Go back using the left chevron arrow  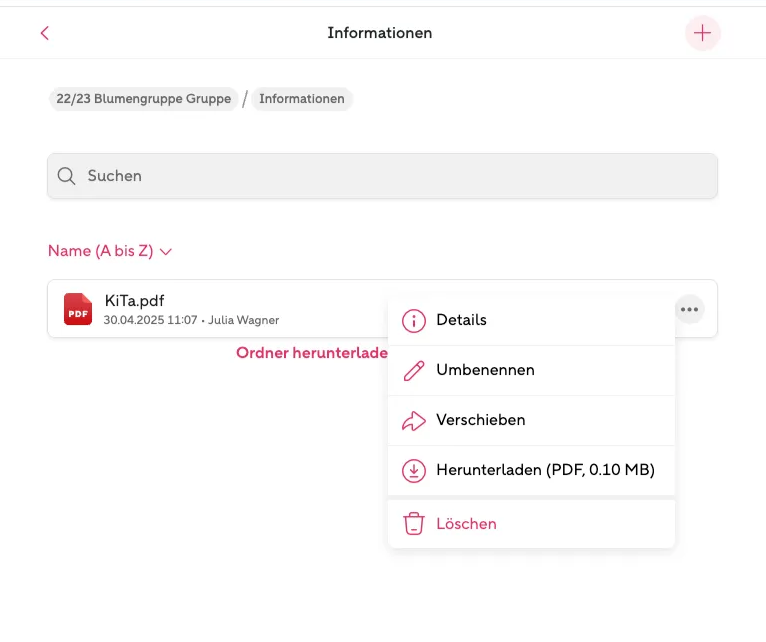44,33
